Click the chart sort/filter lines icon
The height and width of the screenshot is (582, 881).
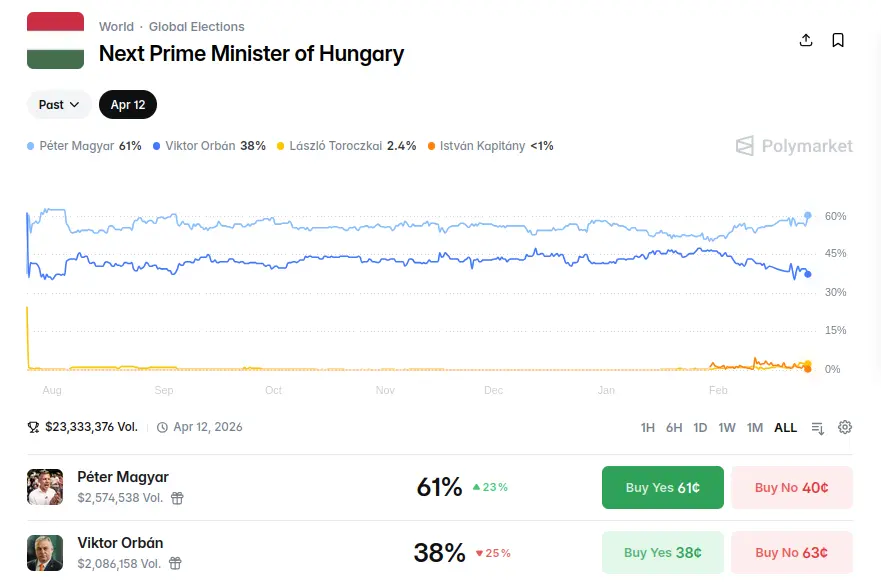click(x=818, y=428)
